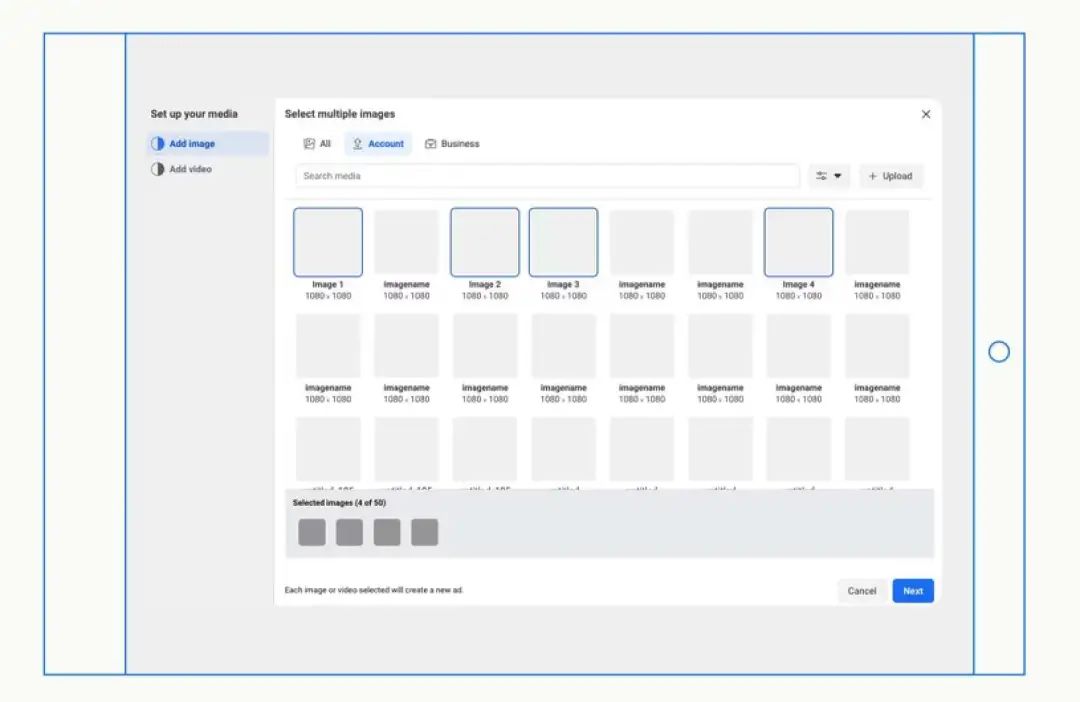Deselect the Image 1 thumbnail
The image size is (1080, 702).
pyautogui.click(x=328, y=242)
